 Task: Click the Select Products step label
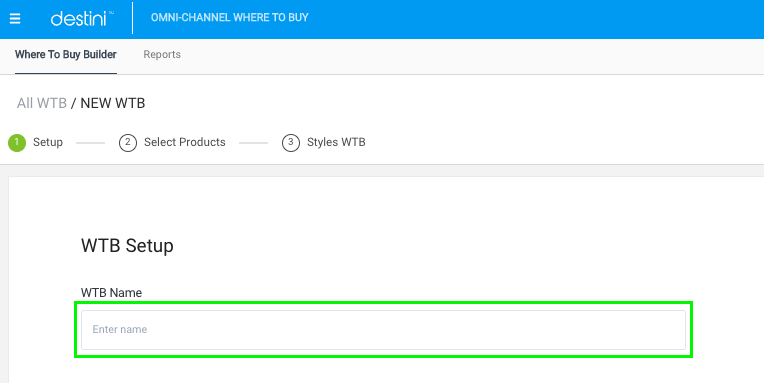pos(185,142)
